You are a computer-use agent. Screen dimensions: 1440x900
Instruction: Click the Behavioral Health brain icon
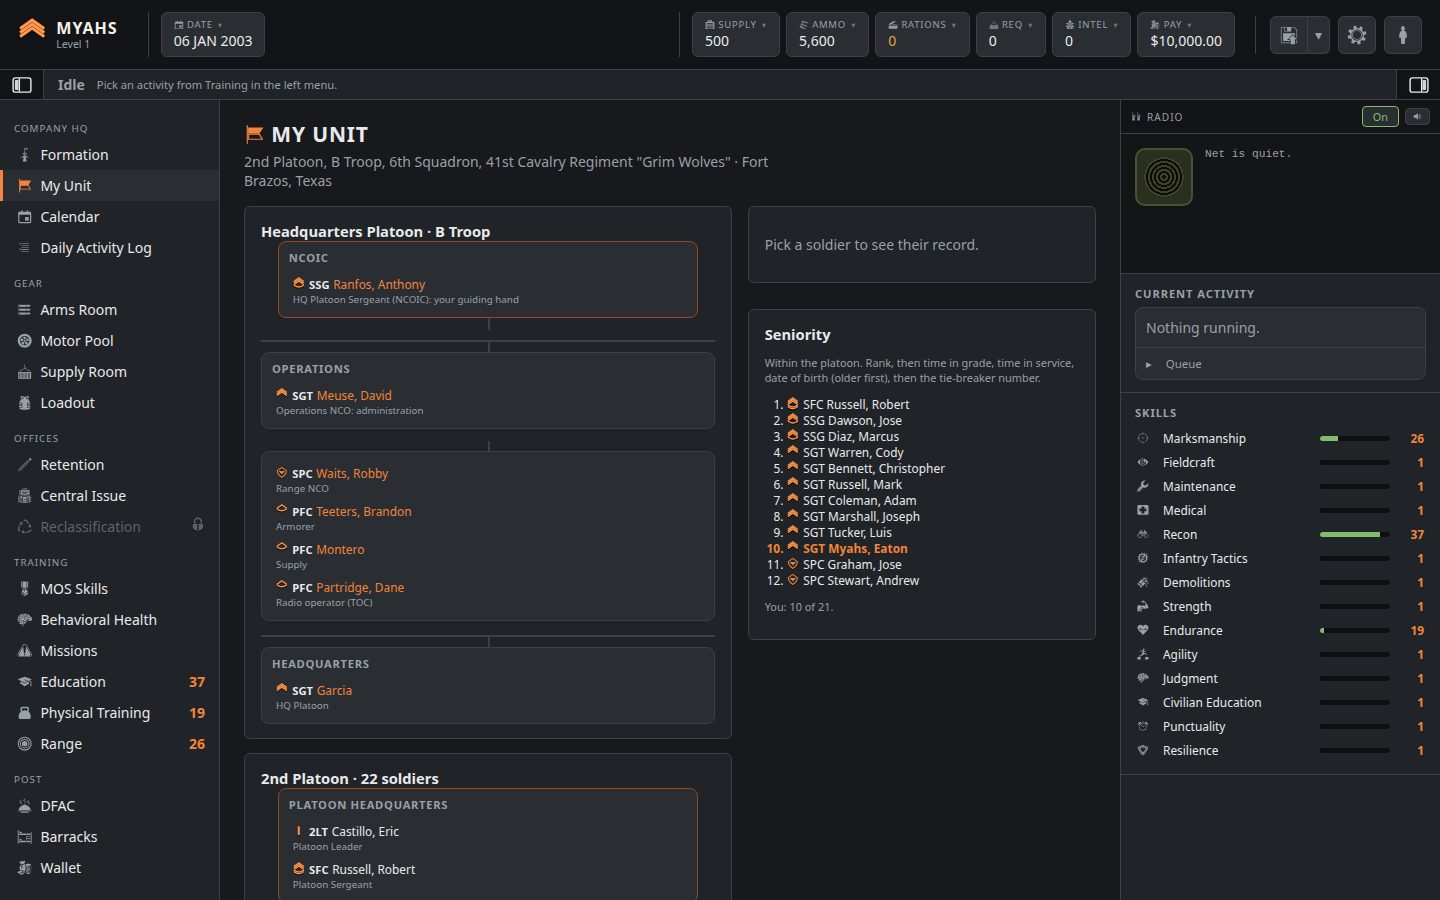[25, 620]
